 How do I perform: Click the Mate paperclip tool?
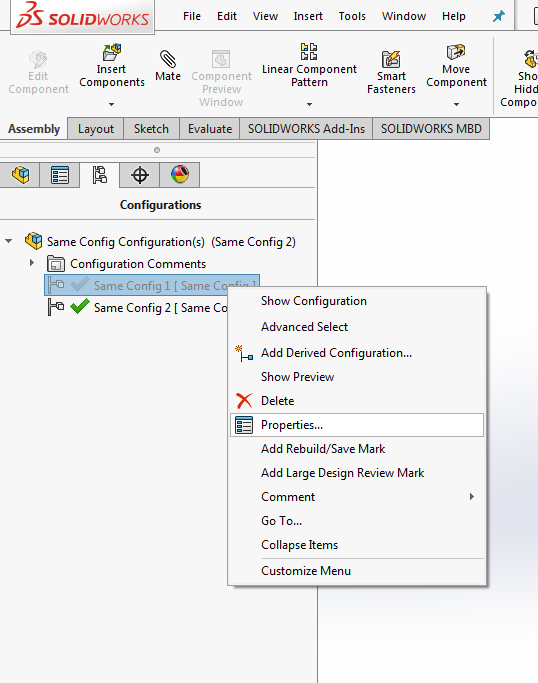pyautogui.click(x=168, y=65)
